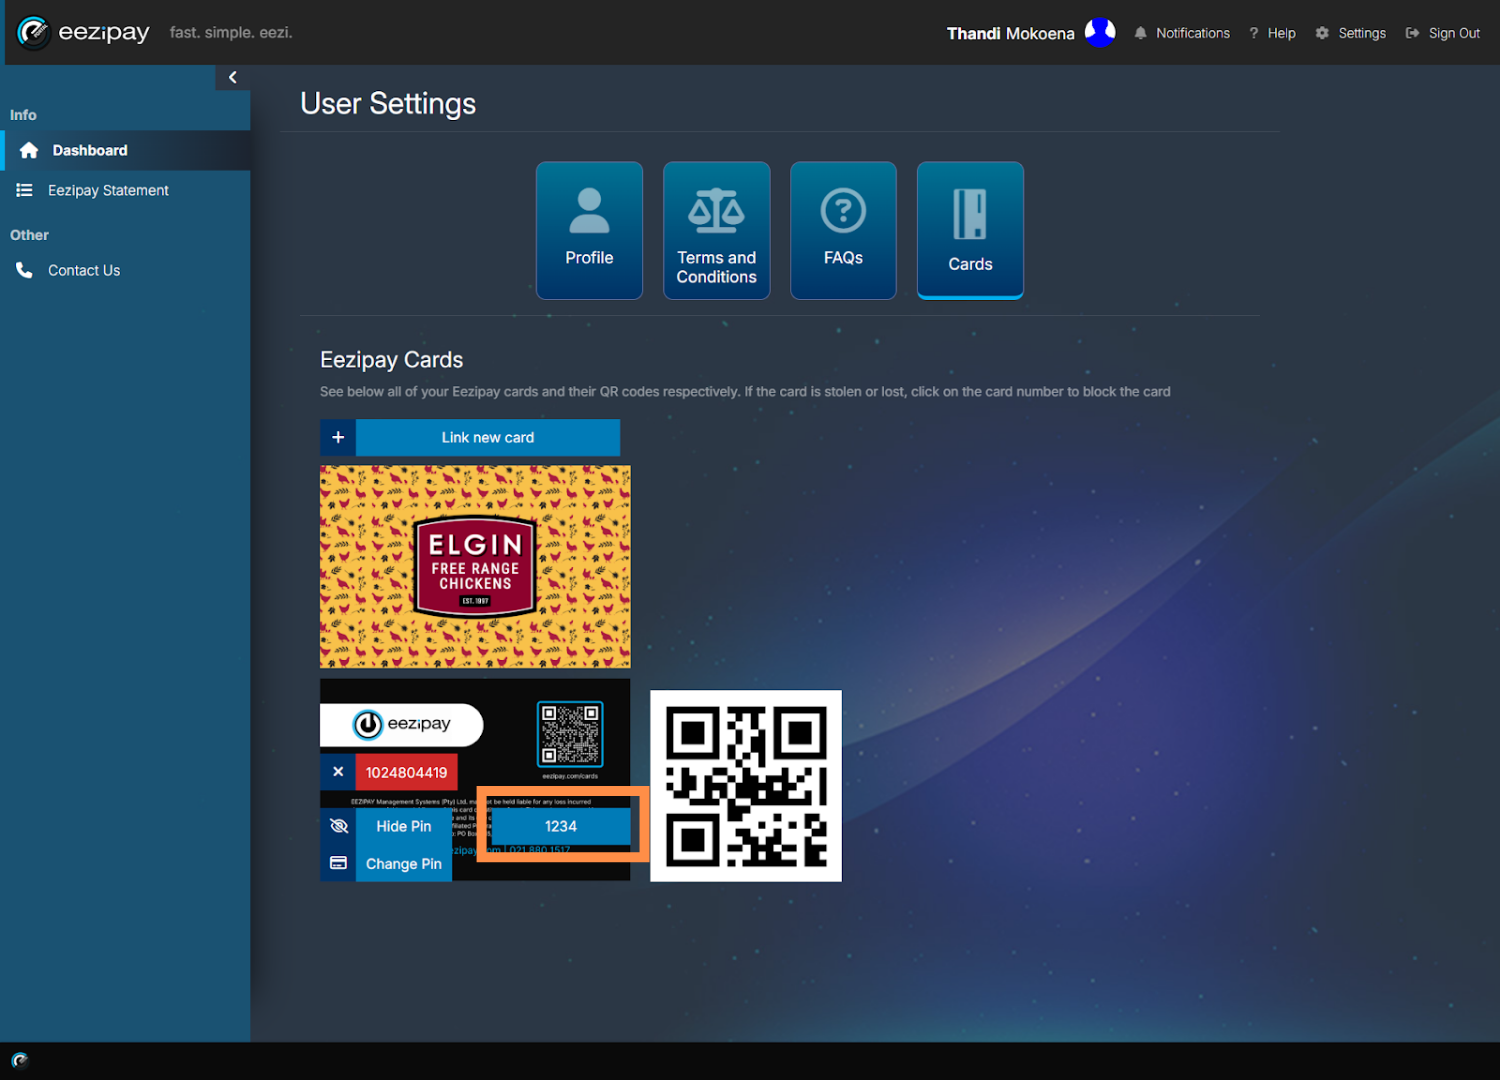Click the eezipay logo in header

(x=84, y=33)
